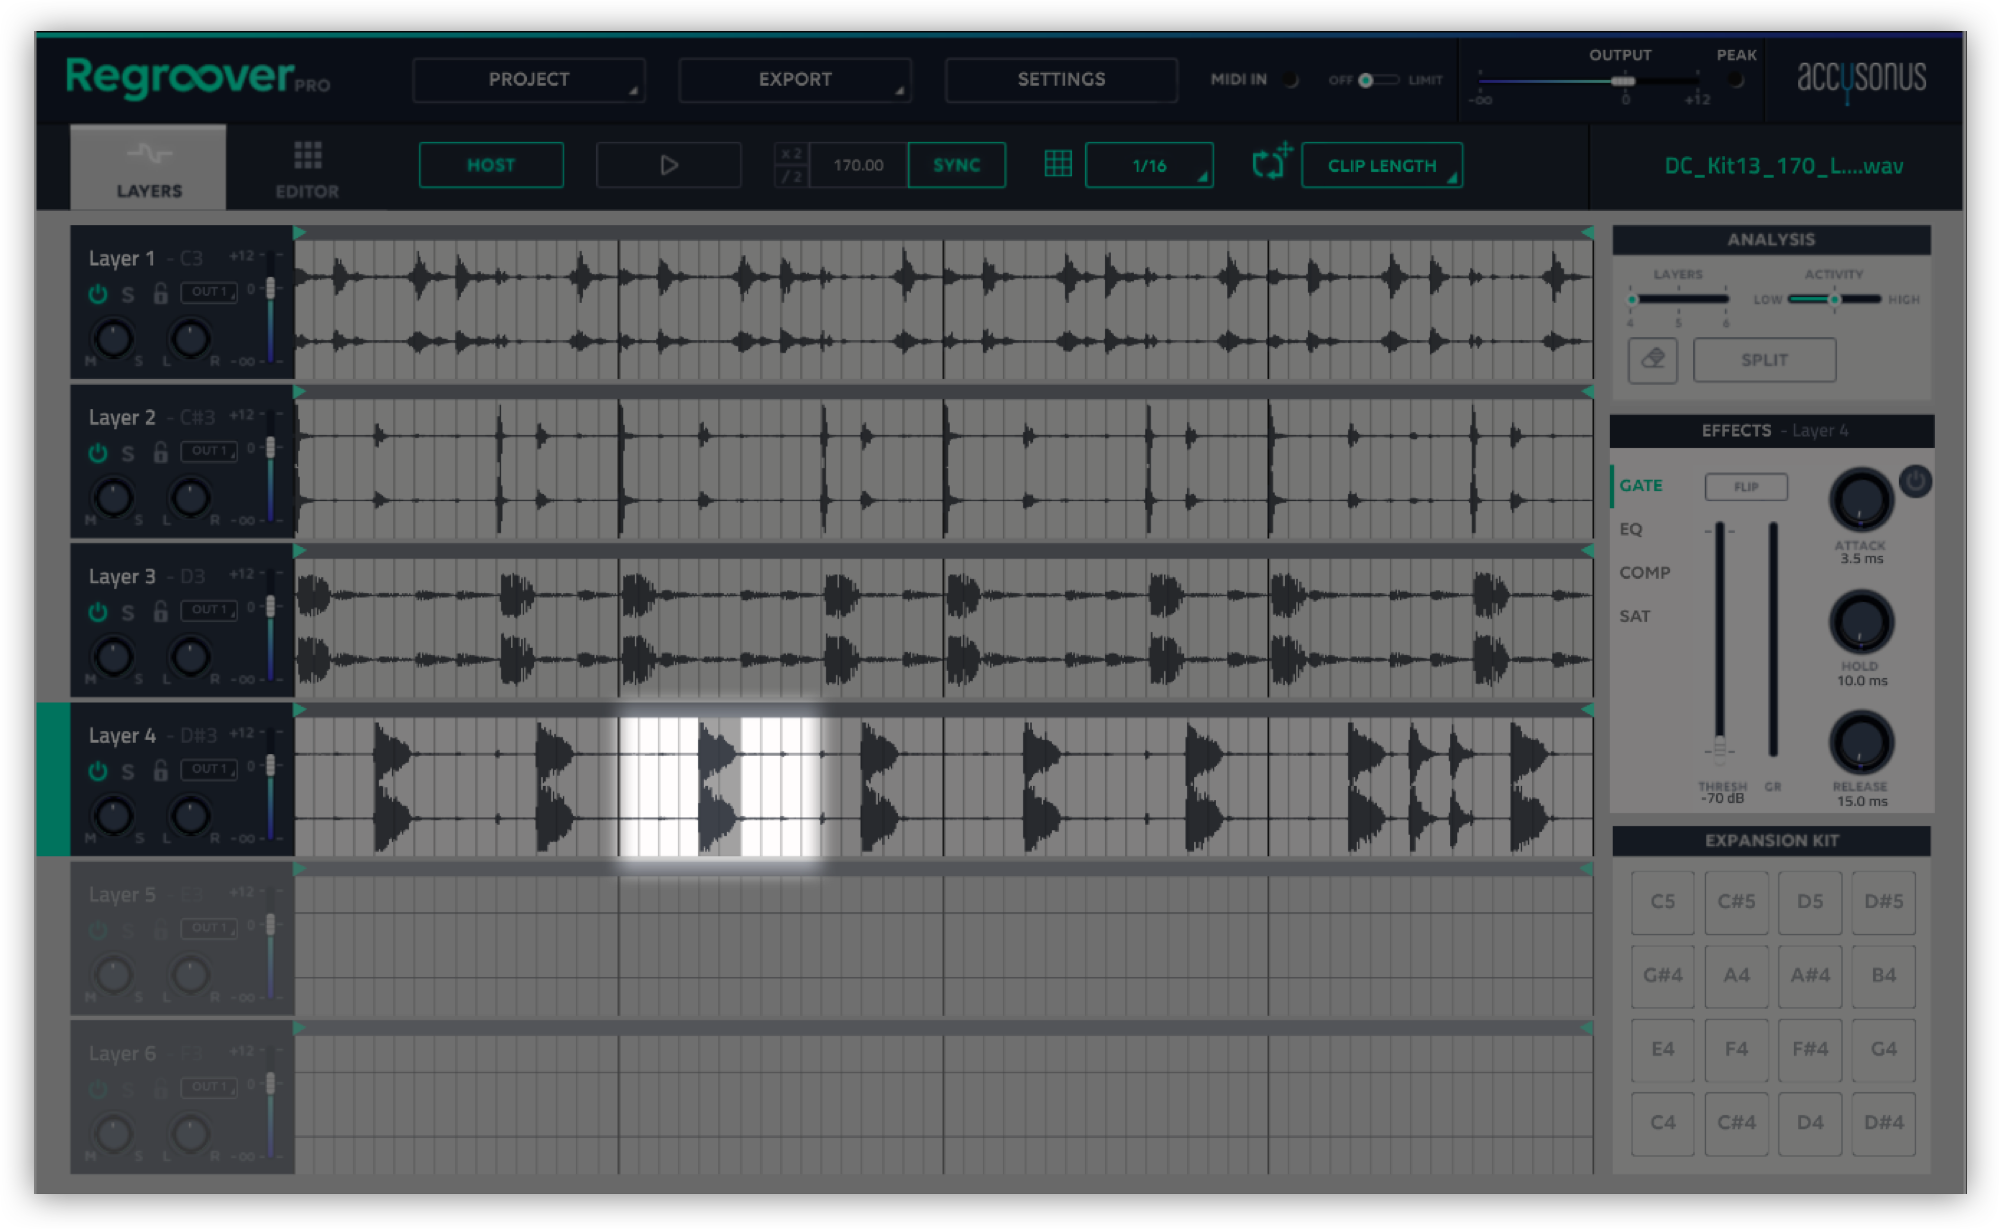2000x1230 pixels.
Task: Solo Layer 4 with the S button
Action: pos(127,771)
